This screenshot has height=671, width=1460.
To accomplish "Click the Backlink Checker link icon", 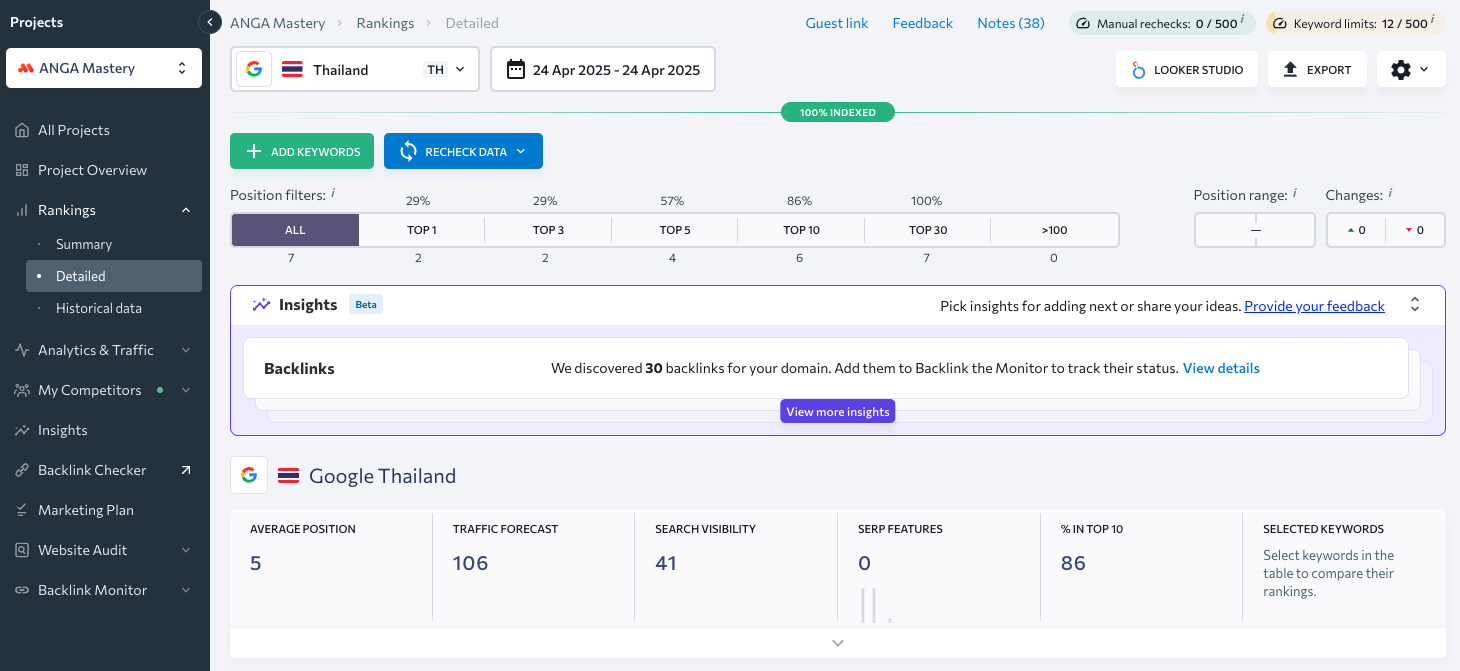I will tap(22, 470).
